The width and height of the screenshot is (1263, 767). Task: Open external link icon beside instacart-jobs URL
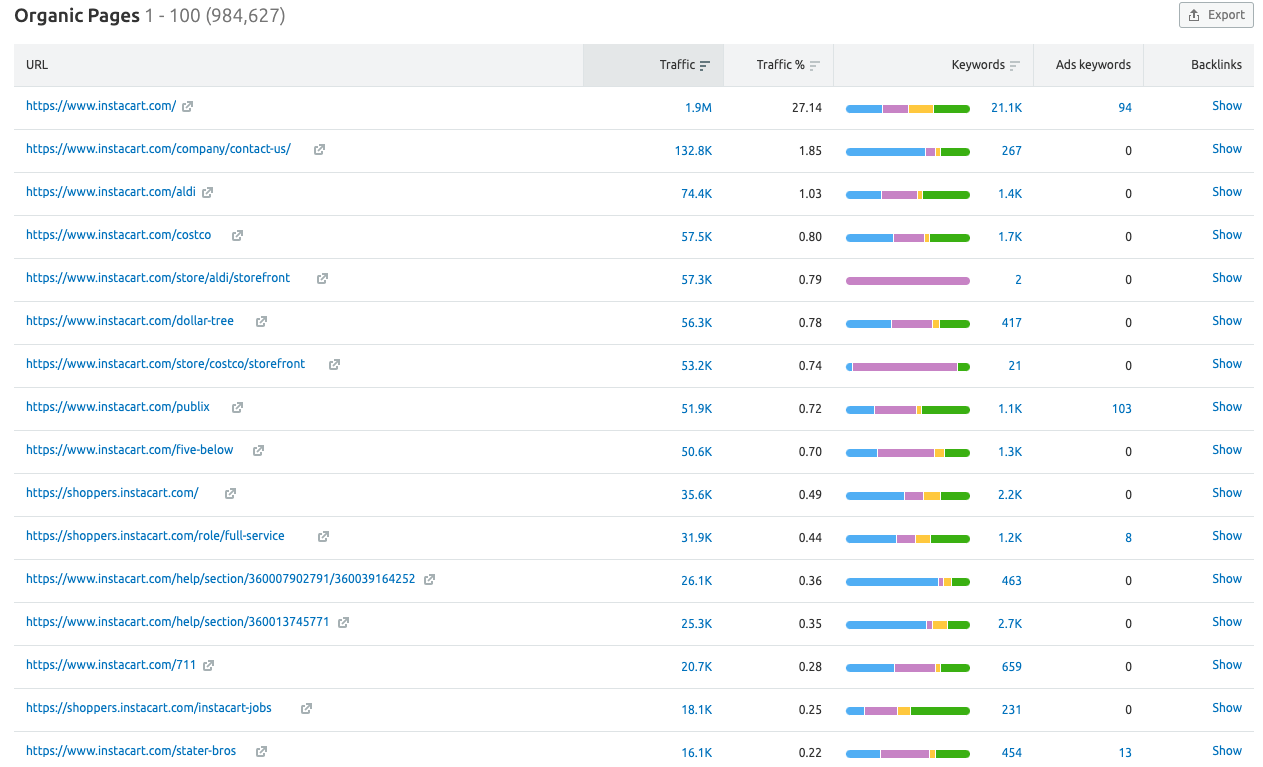coord(306,708)
